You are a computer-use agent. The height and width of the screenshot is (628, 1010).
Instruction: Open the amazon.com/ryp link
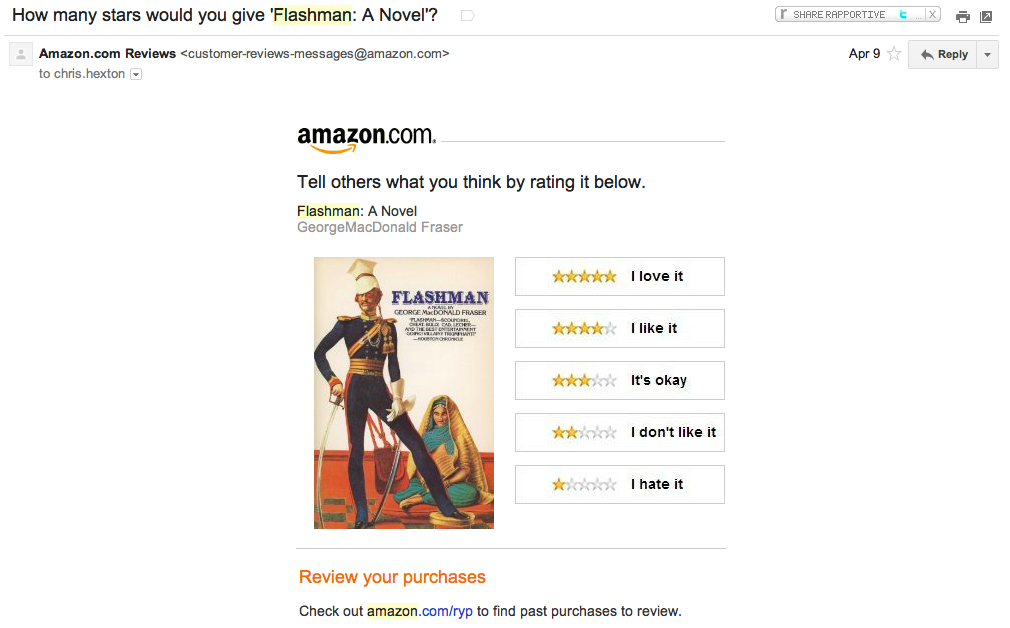(x=420, y=611)
